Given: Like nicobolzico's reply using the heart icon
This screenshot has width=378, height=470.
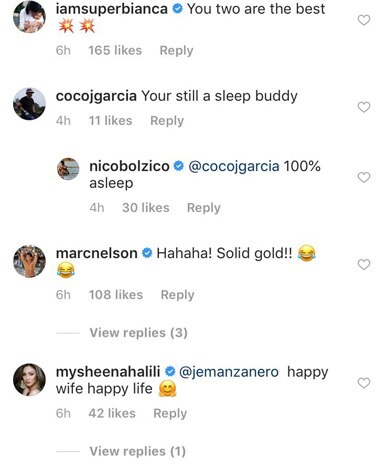Looking at the screenshot, I should tap(364, 177).
